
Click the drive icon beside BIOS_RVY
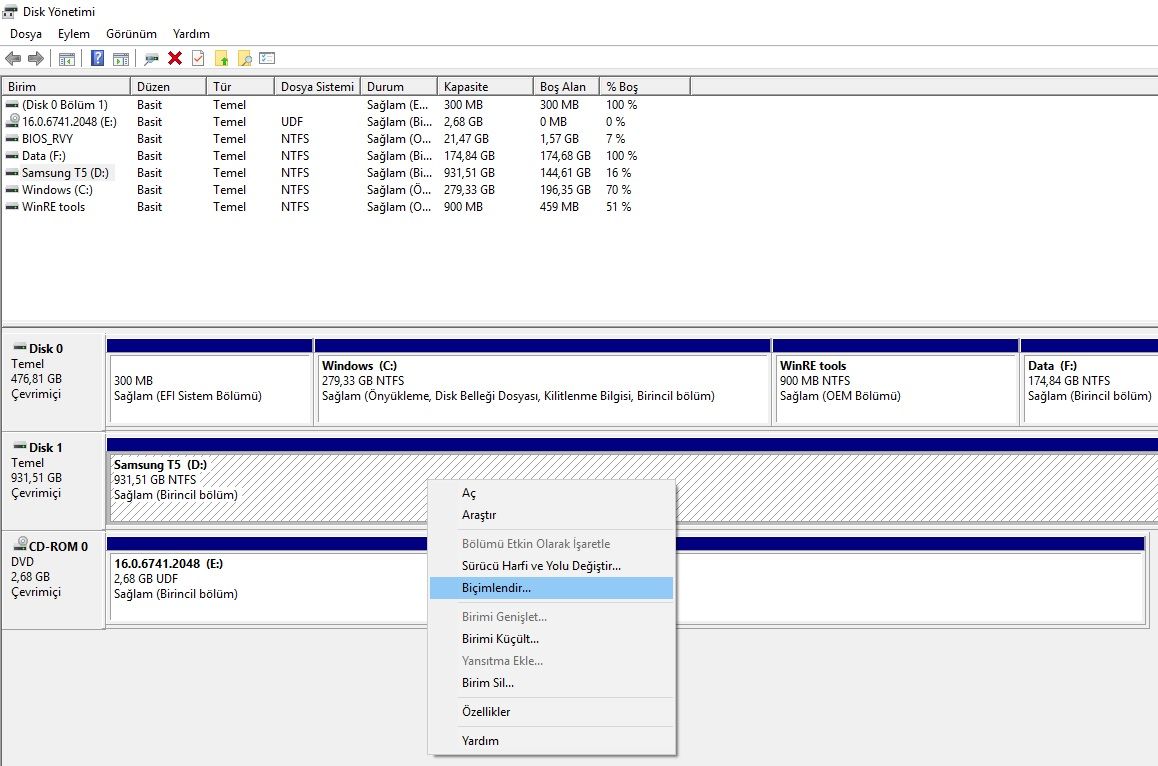point(12,139)
